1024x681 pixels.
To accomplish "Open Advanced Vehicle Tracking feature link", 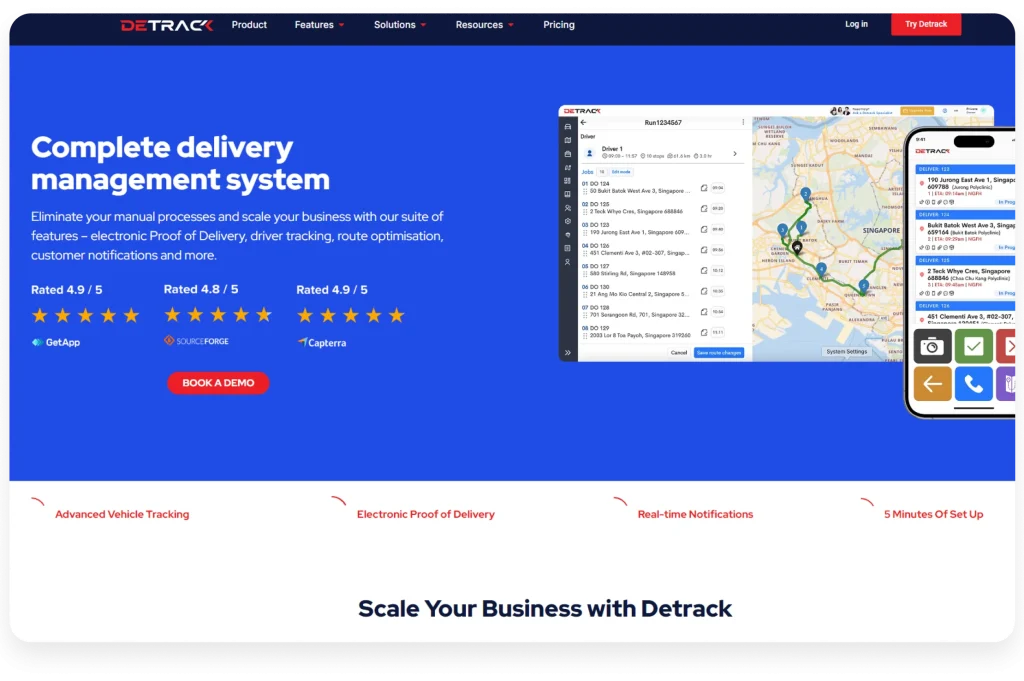I will coord(122,515).
